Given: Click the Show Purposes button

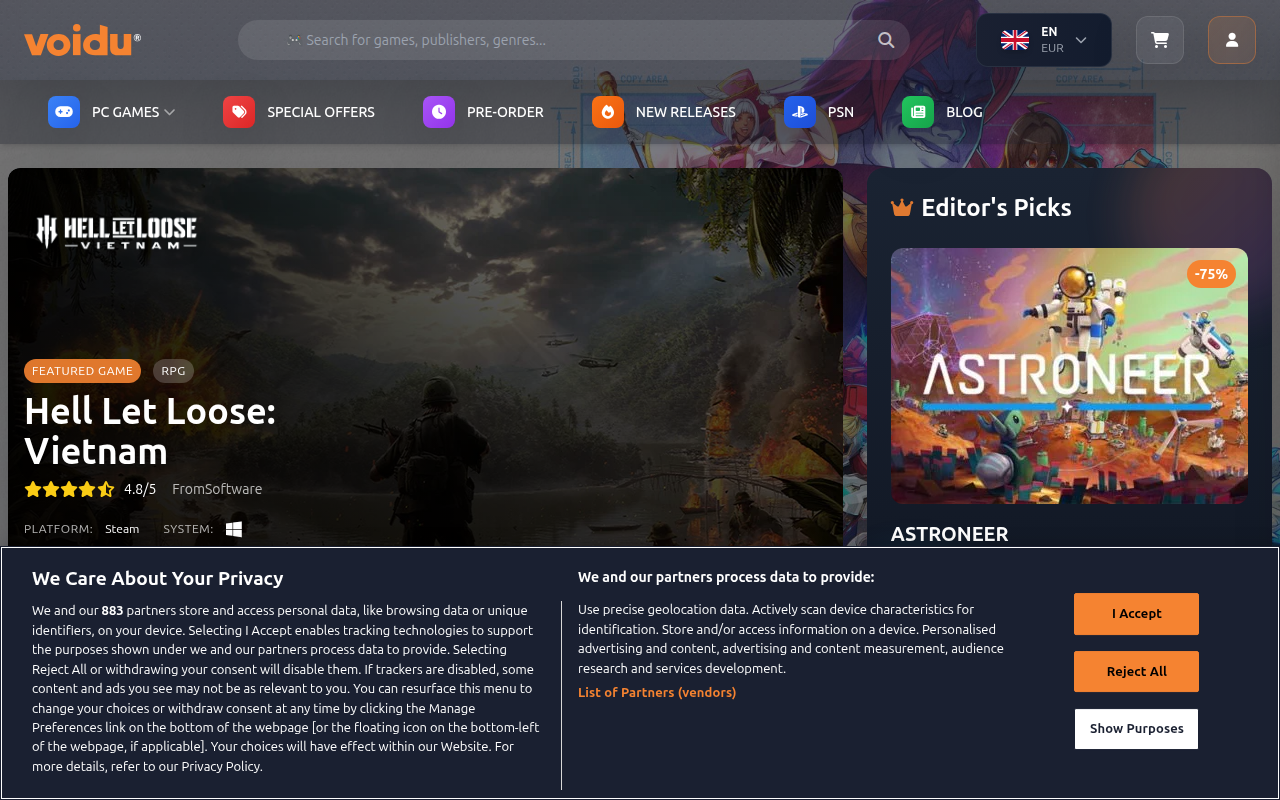Looking at the screenshot, I should point(1136,729).
